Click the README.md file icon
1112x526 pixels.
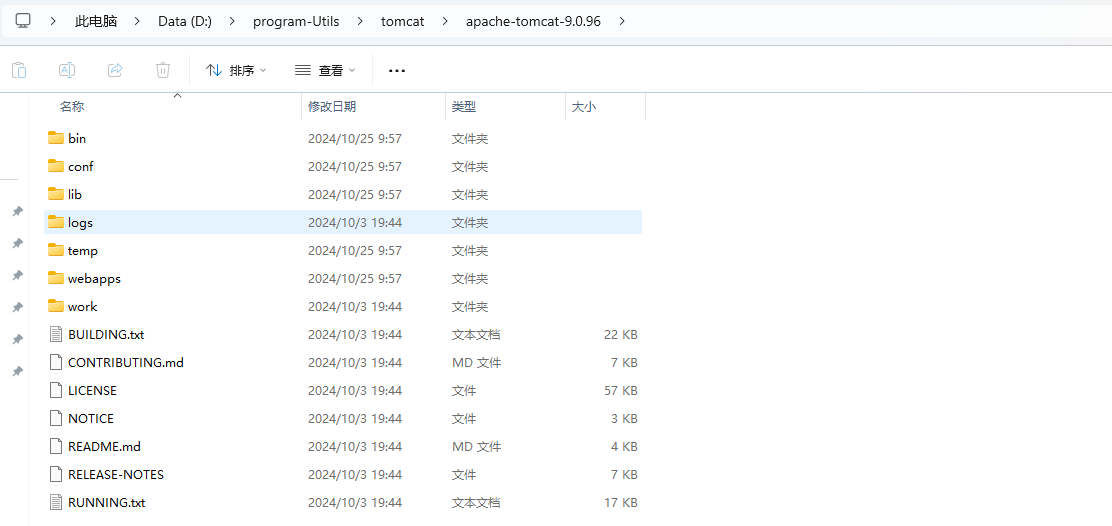tap(56, 446)
